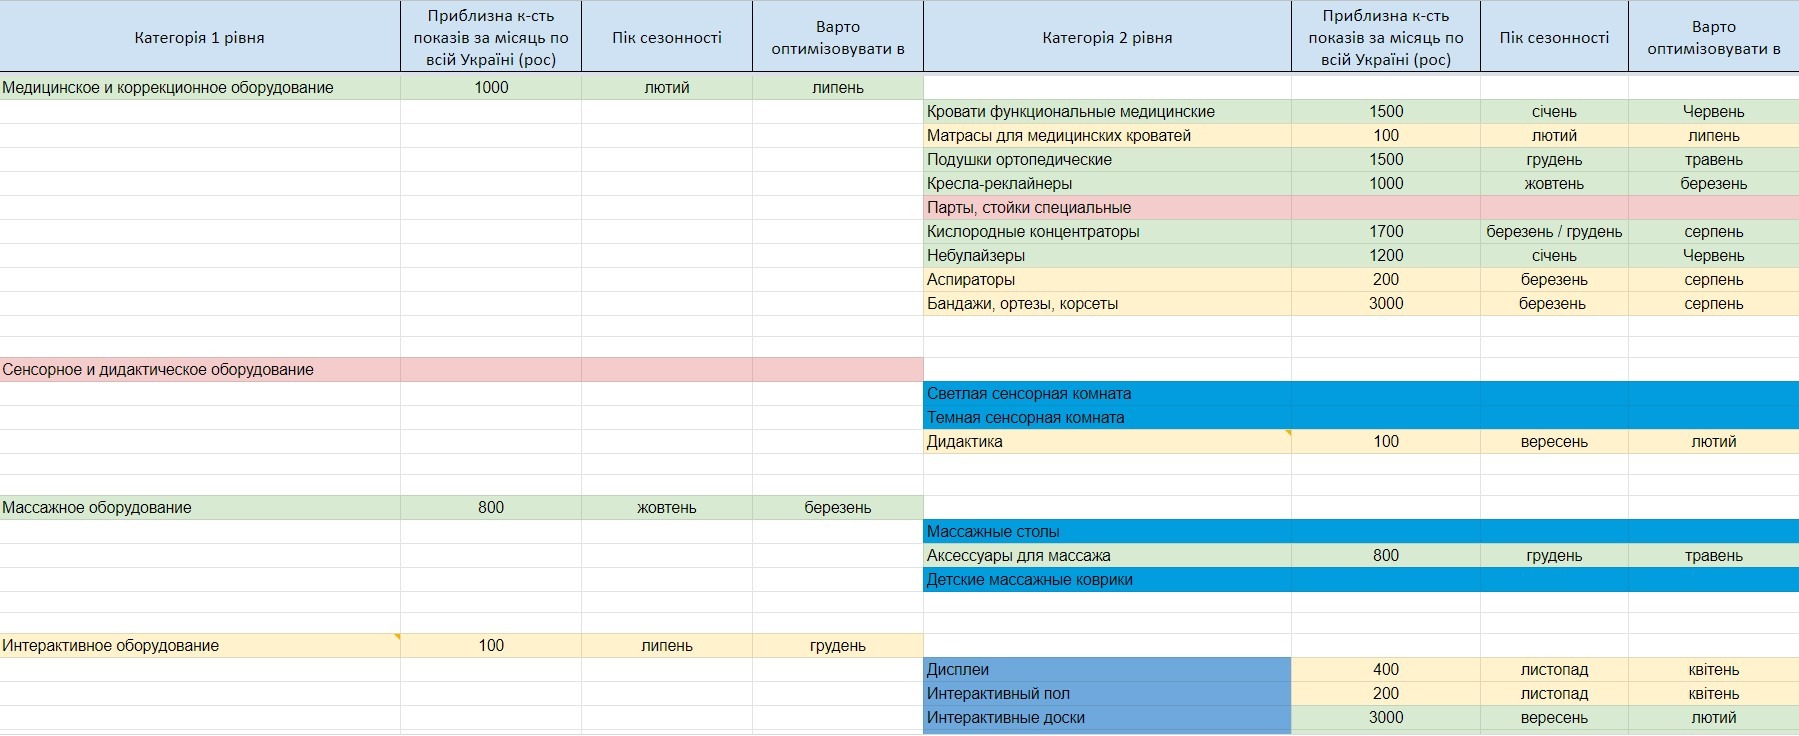Select value 3000 in the 'Бандажи, ортезы, корсеты' row
Image resolution: width=1799 pixels, height=736 pixels.
[x=1386, y=304]
